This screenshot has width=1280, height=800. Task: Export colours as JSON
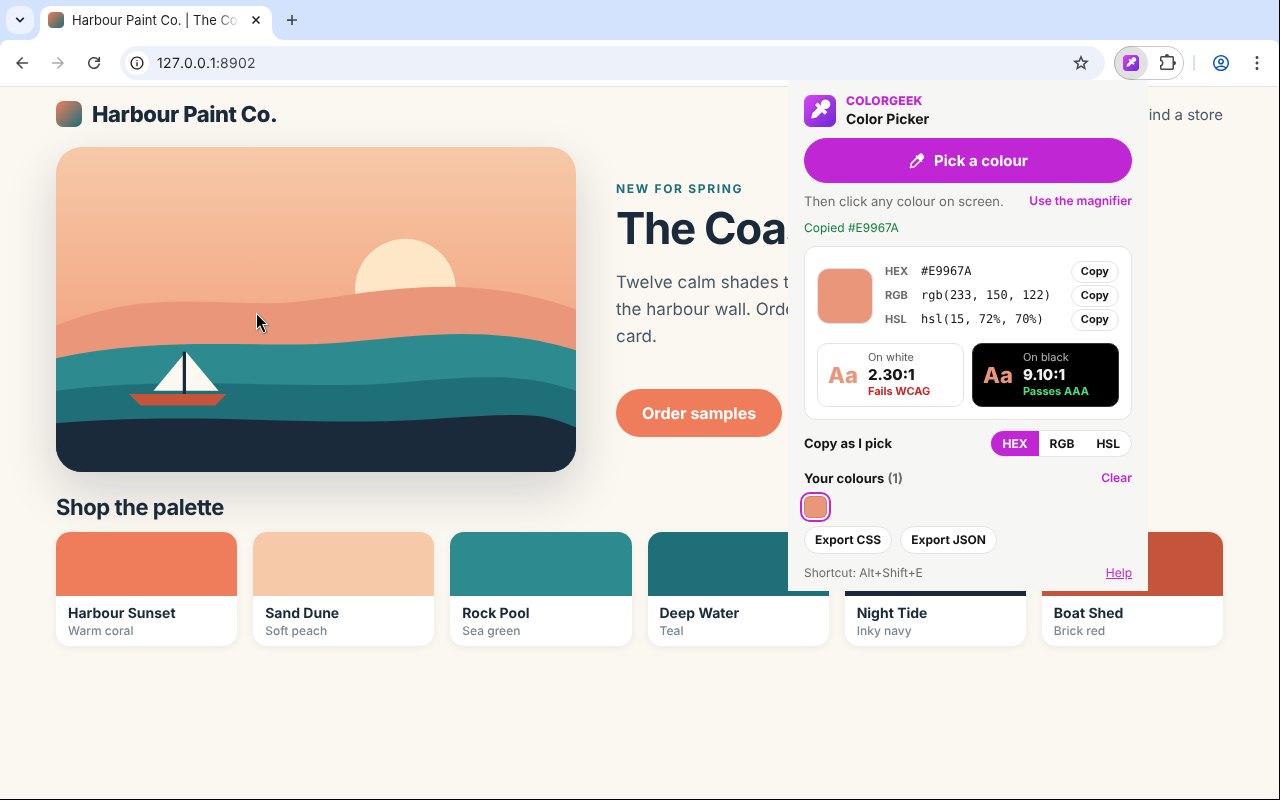(948, 540)
